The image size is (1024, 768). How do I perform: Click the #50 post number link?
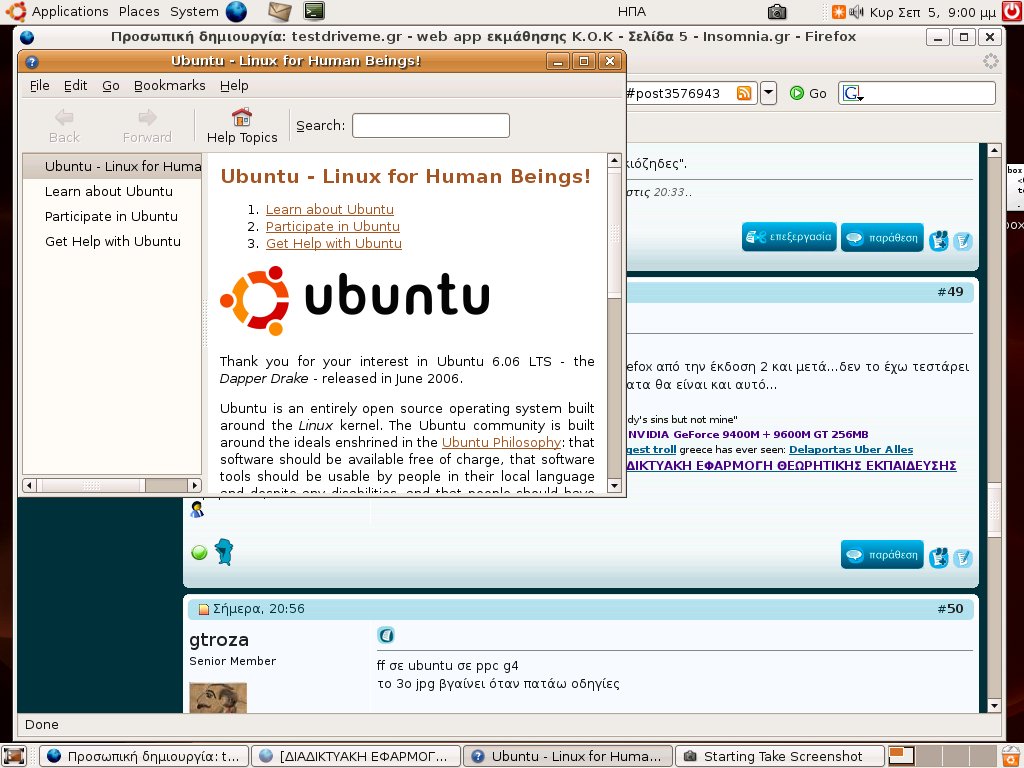pos(950,609)
